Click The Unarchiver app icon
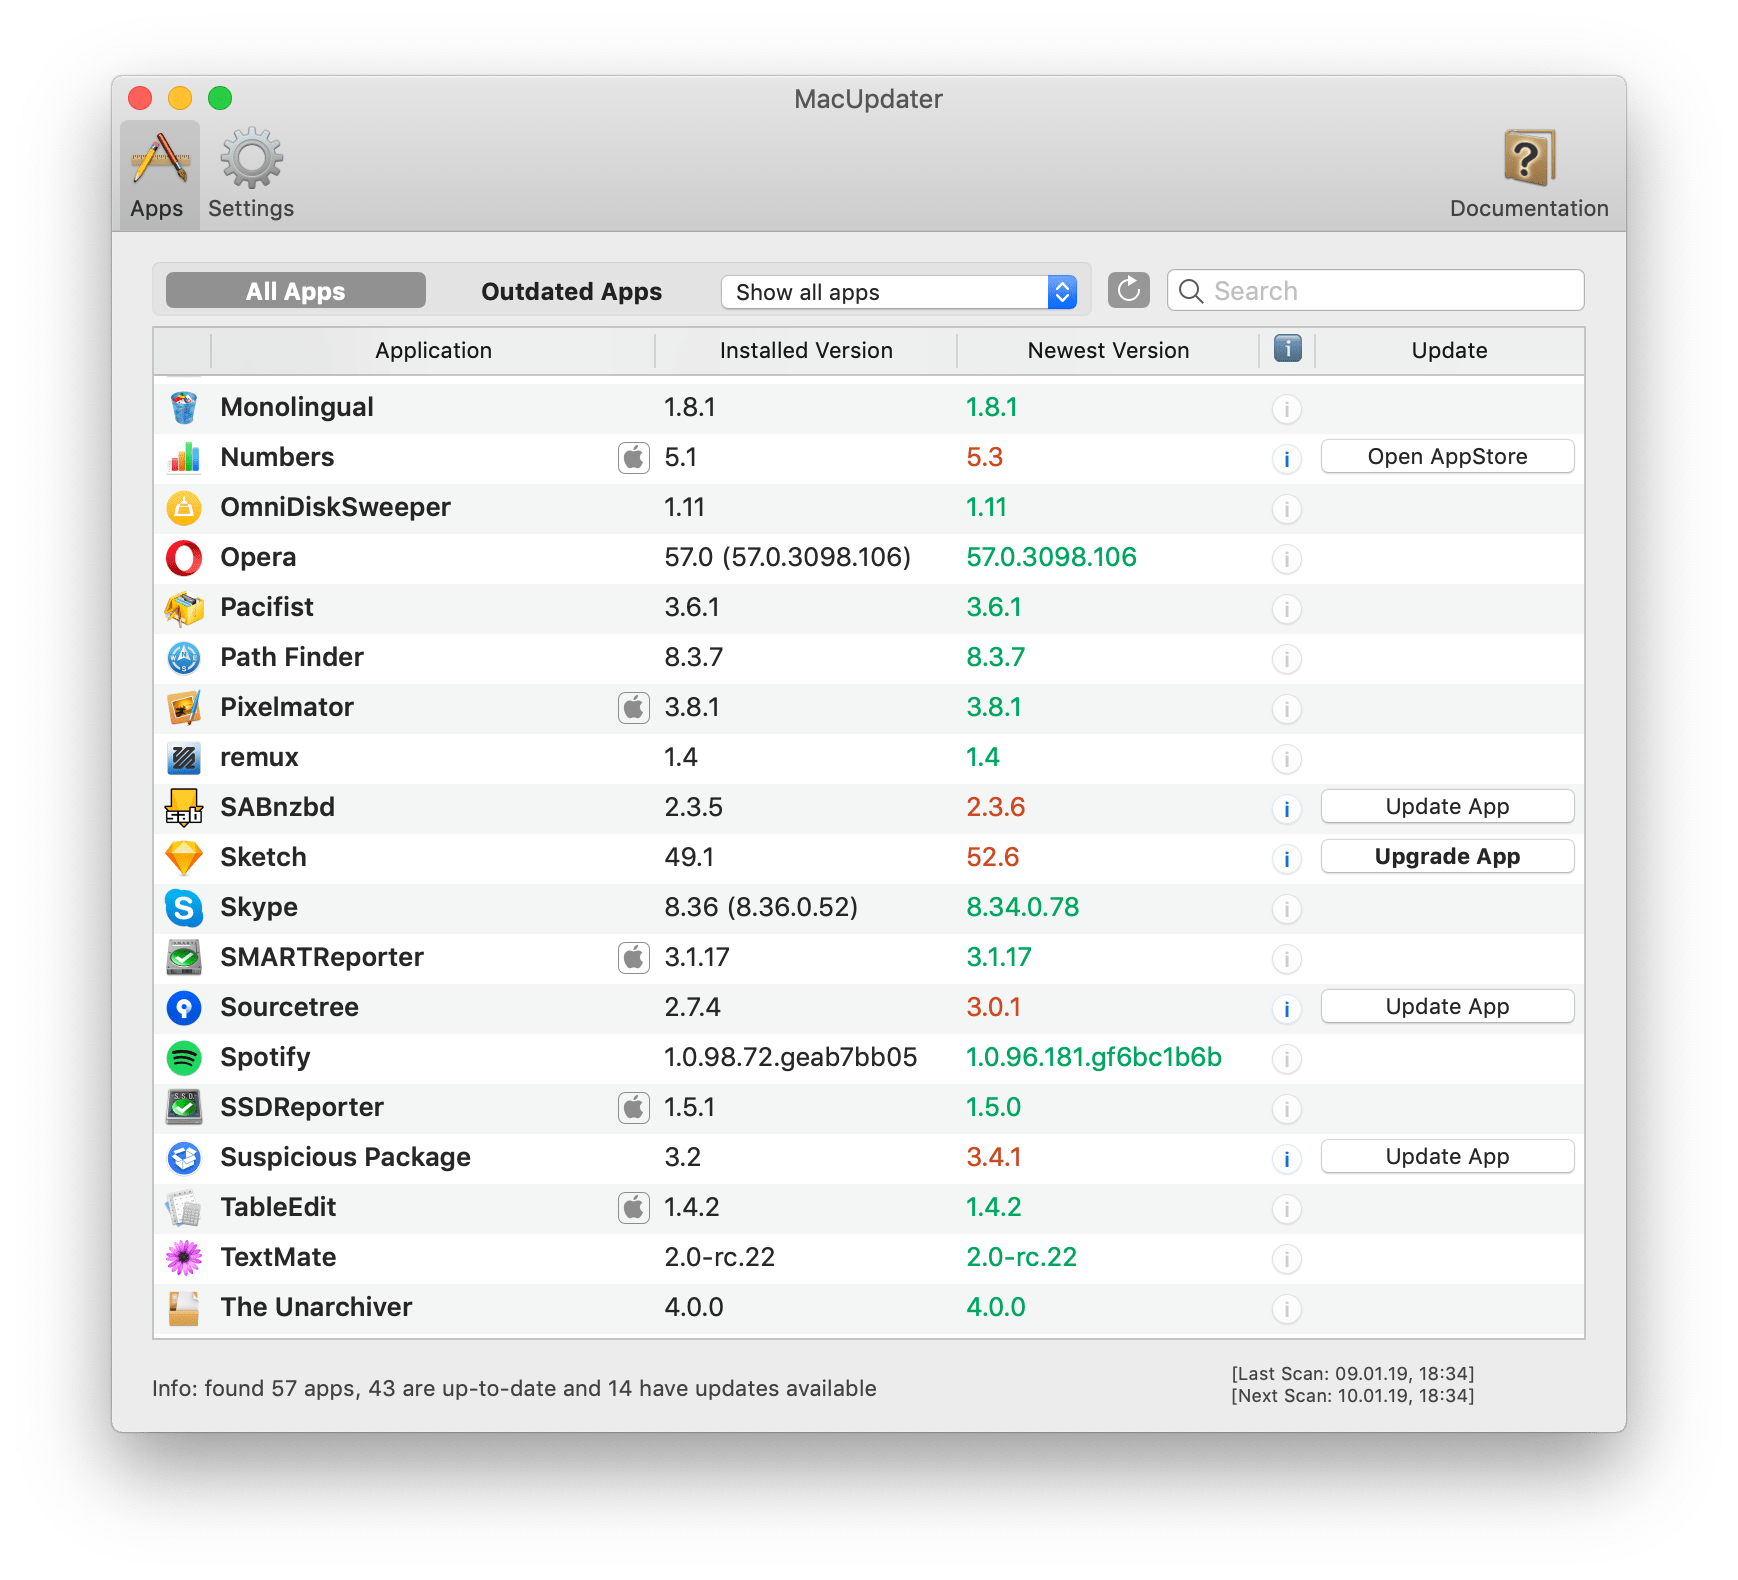 pyautogui.click(x=184, y=1307)
